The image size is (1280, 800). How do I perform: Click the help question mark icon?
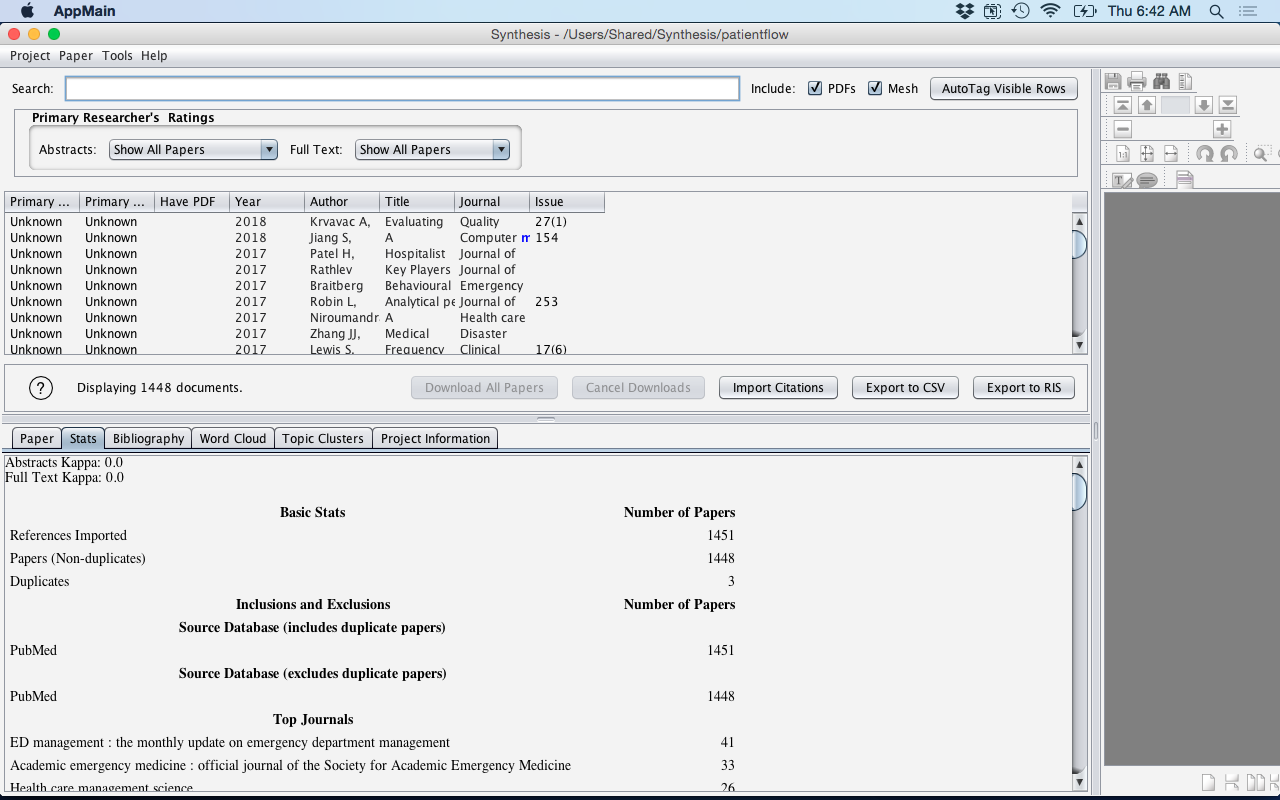tap(40, 388)
